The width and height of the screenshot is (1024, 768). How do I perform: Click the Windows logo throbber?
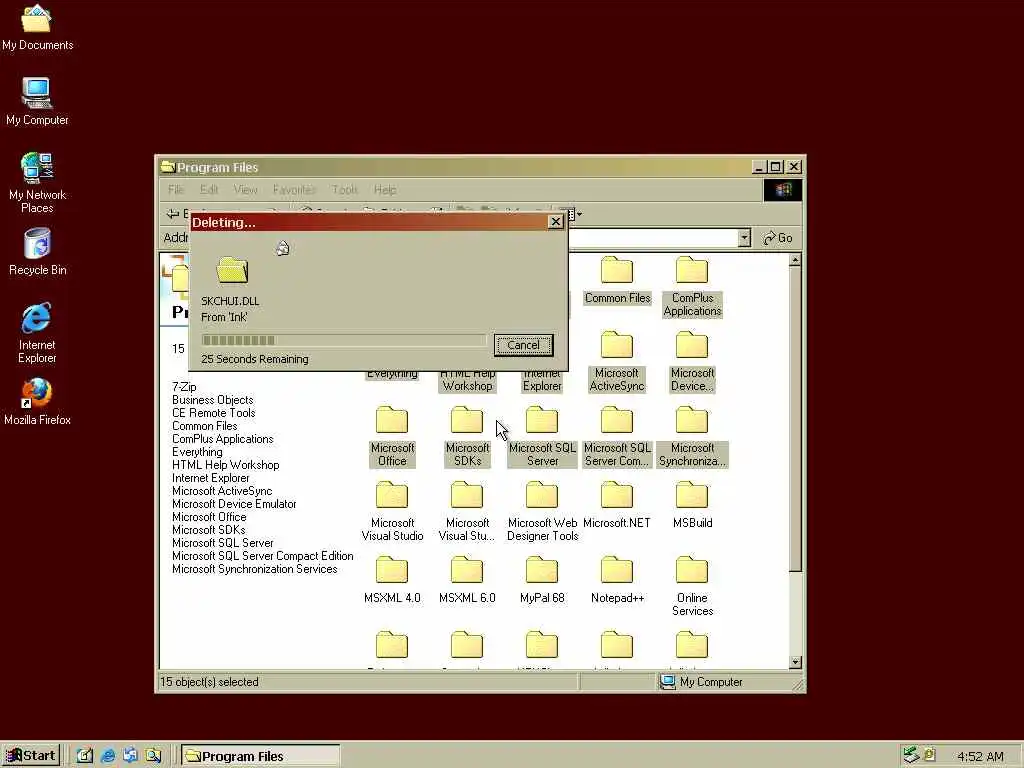[x=783, y=190]
